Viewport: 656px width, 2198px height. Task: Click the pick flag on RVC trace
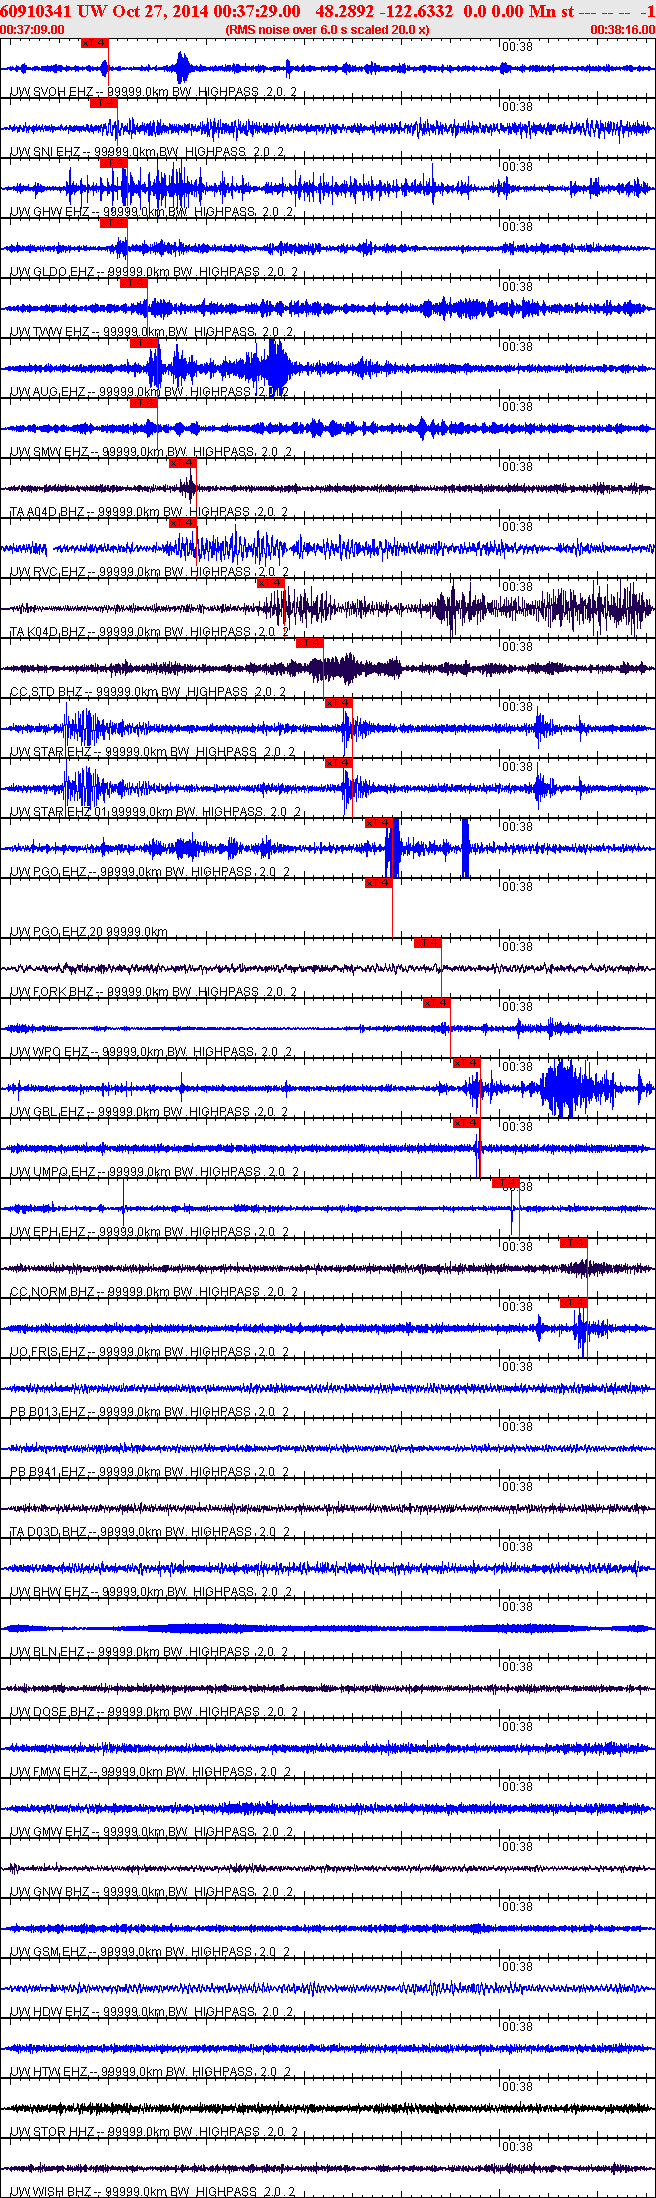point(183,523)
